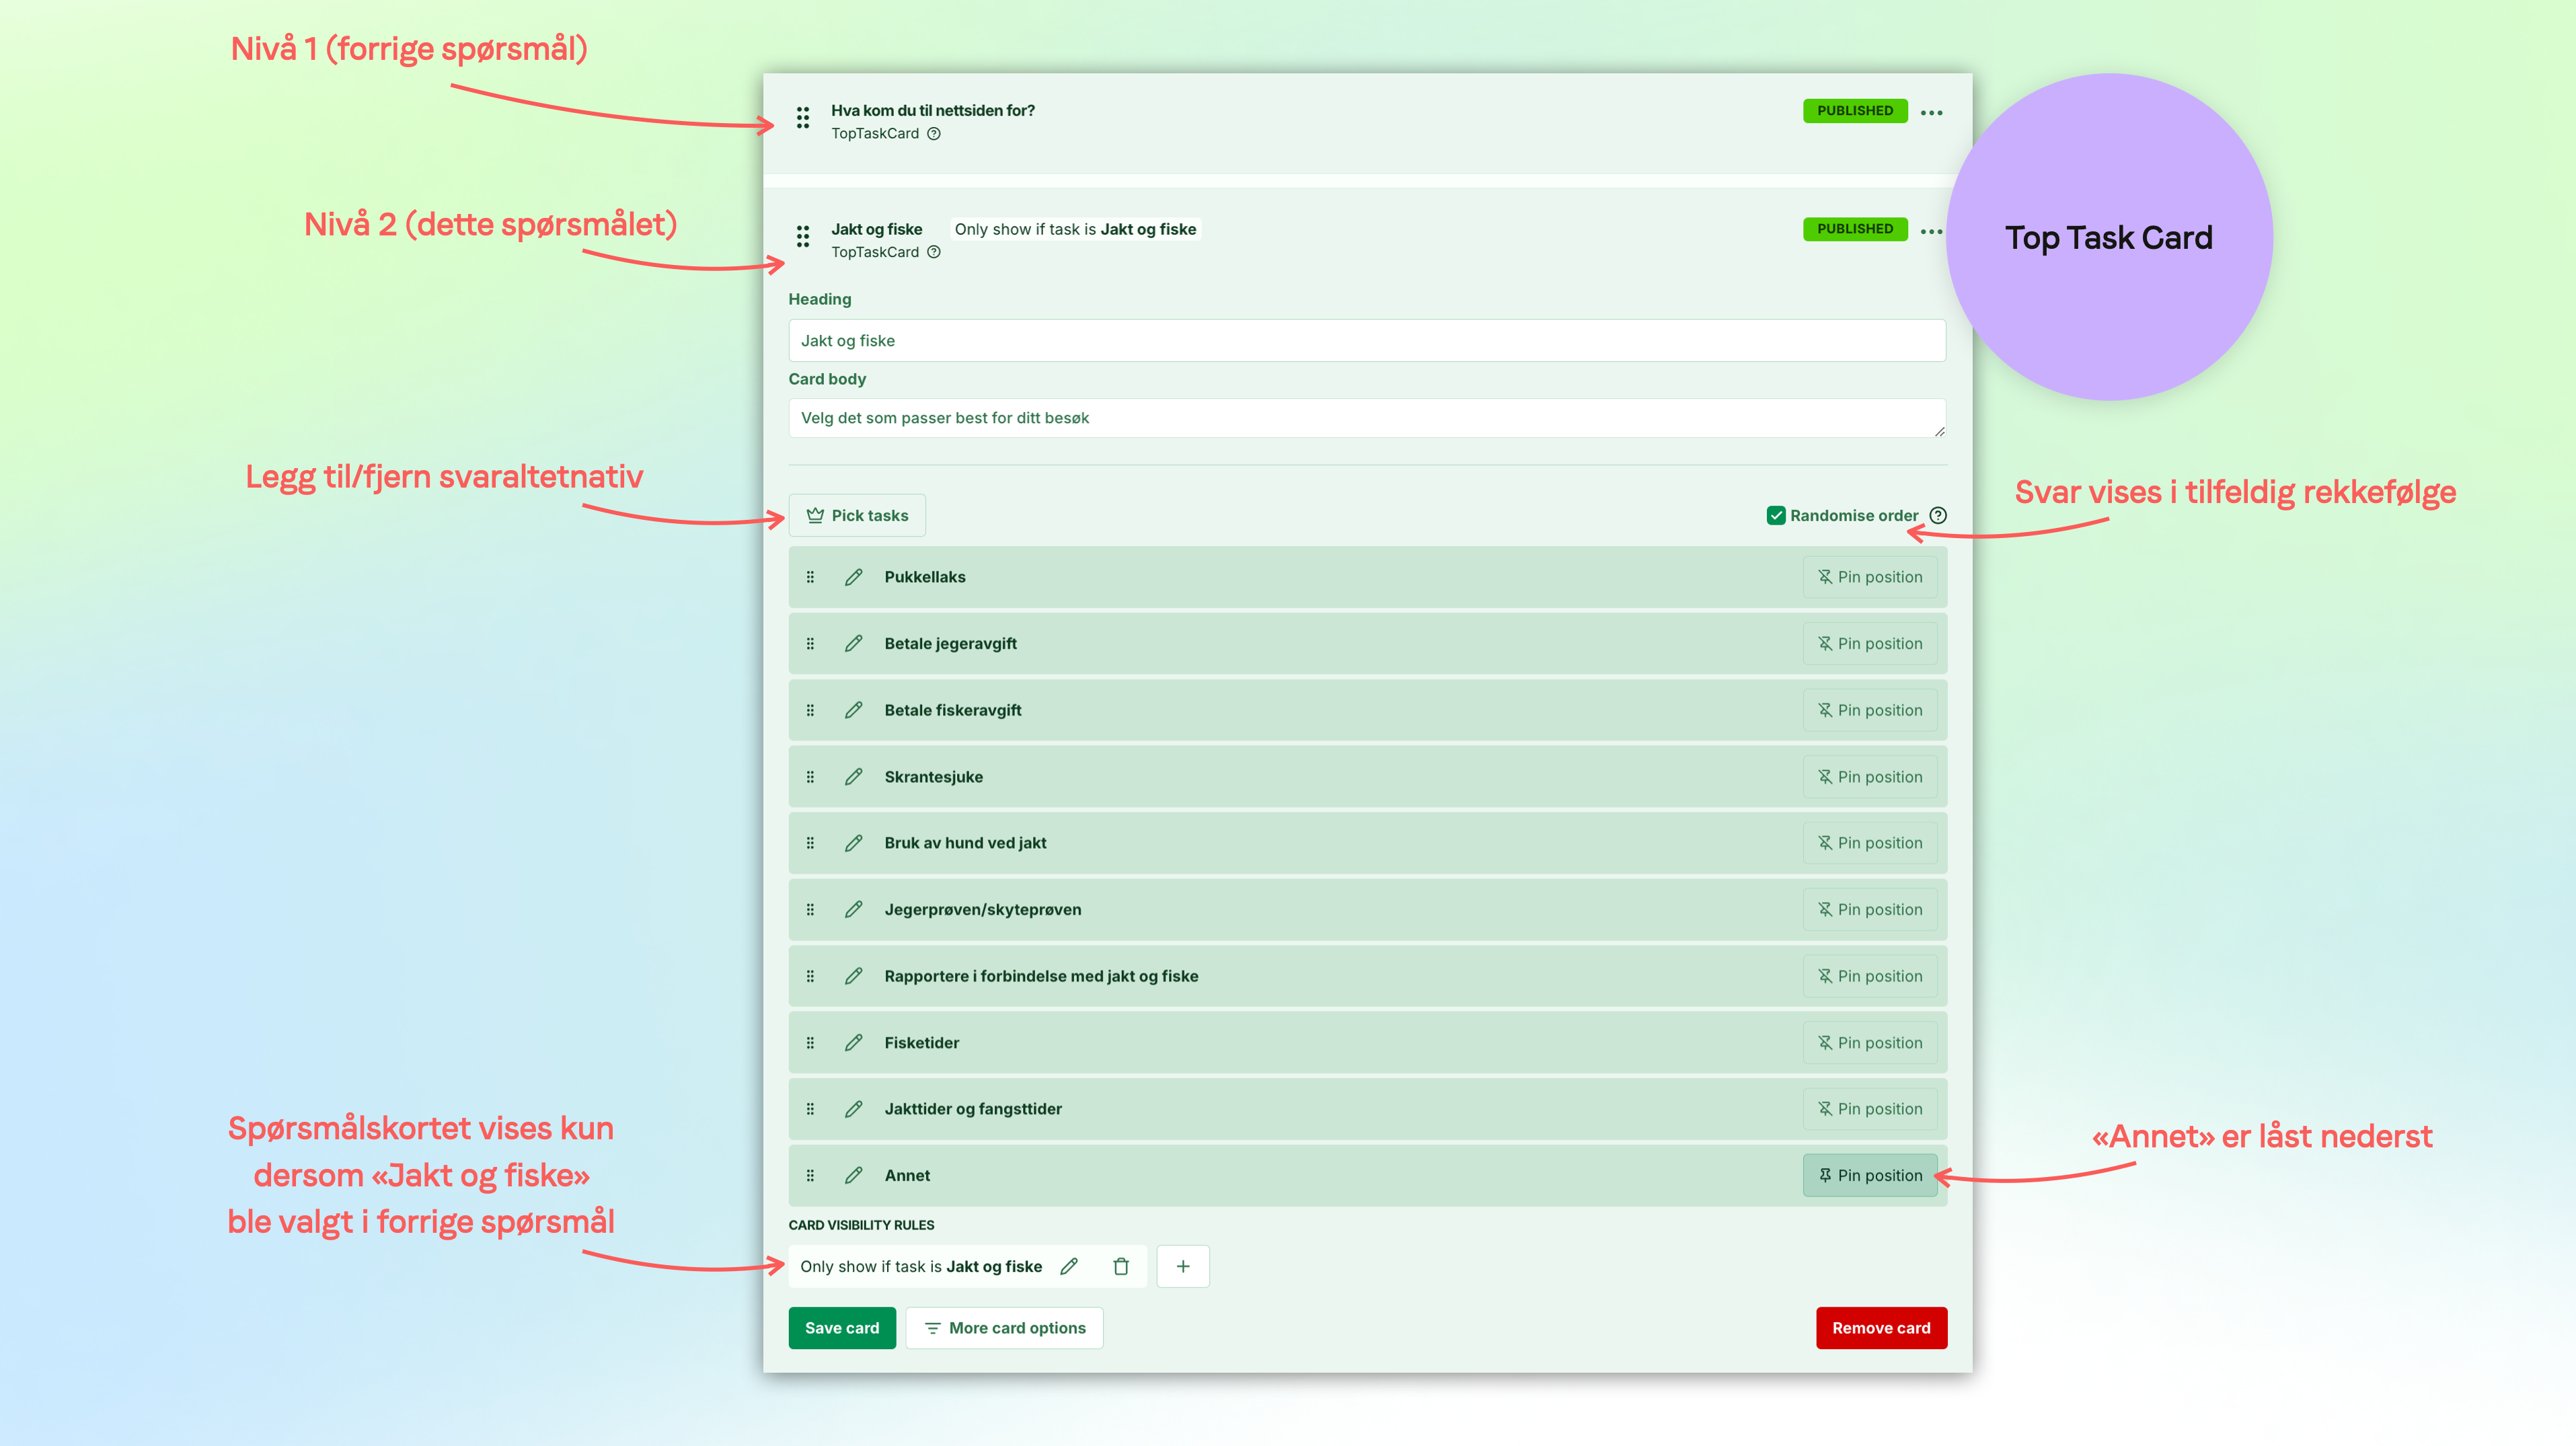This screenshot has width=2576, height=1446.
Task: Open the three-dots menu of Jakt og fiske card
Action: [x=1931, y=232]
